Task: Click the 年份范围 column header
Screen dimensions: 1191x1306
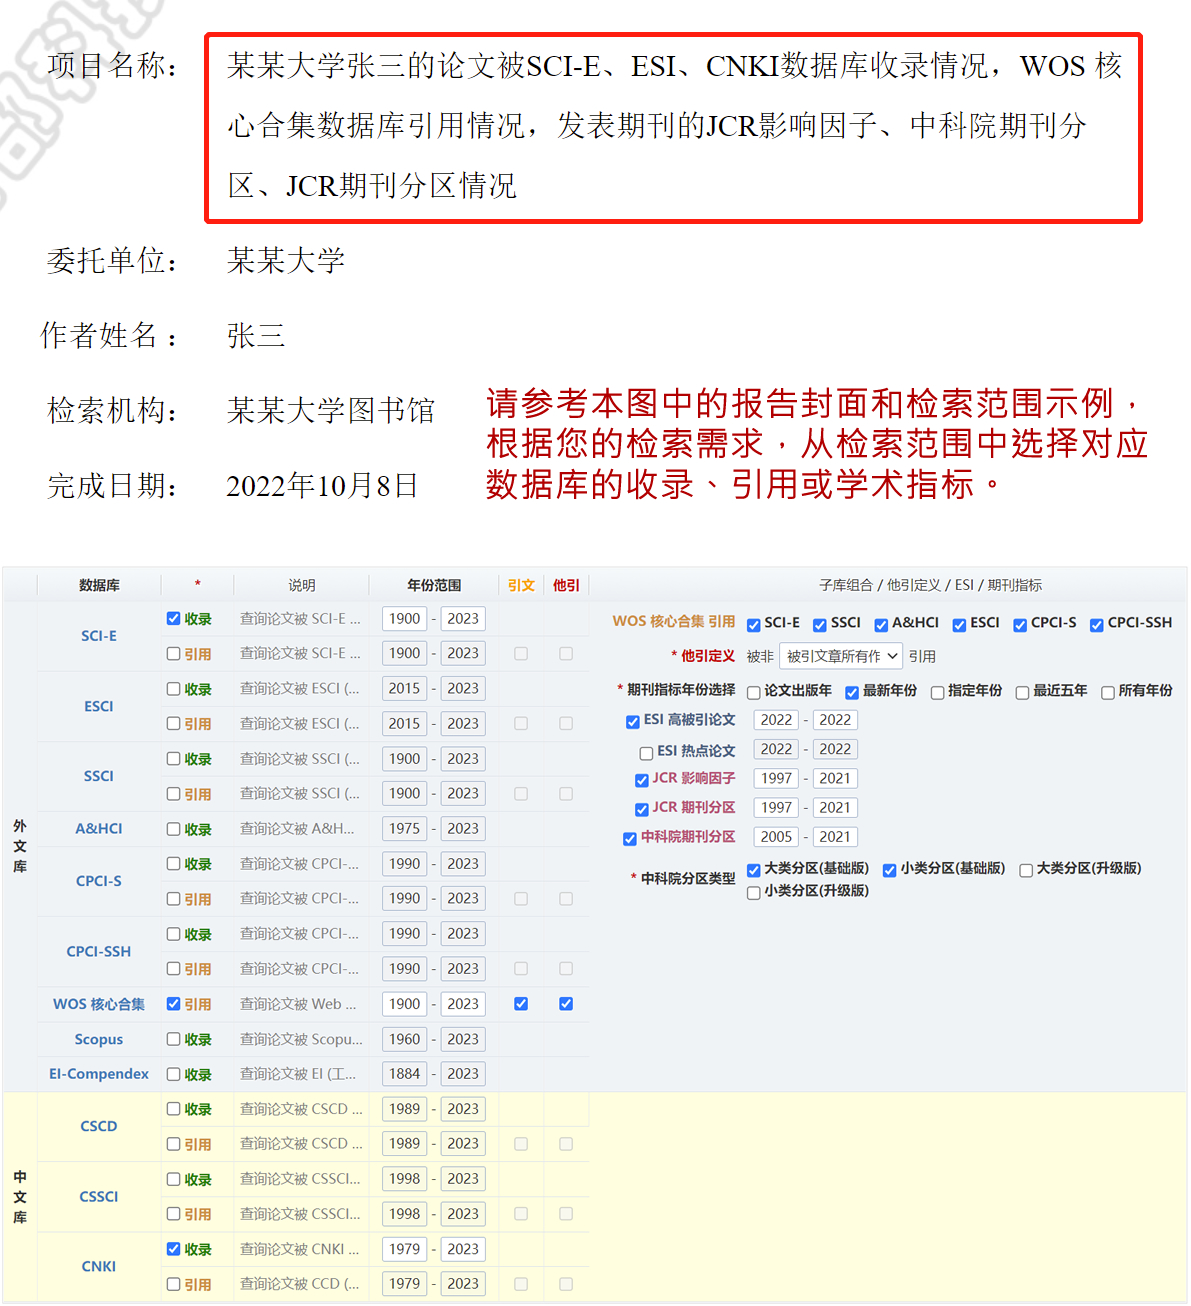Action: pyautogui.click(x=434, y=585)
